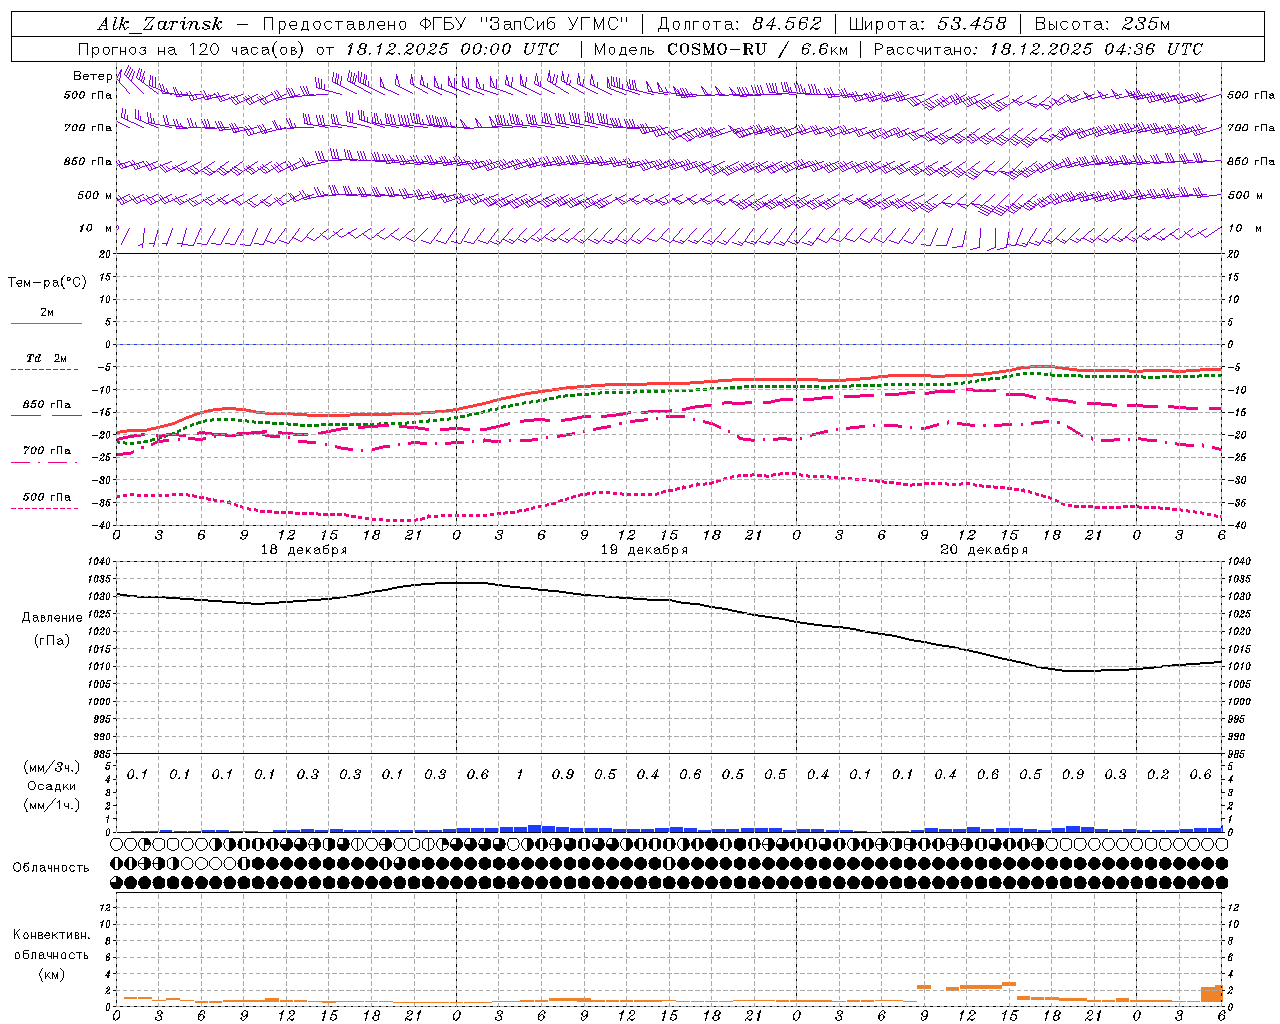Image resolution: width=1280 pixels, height=1024 pixels.
Task: Click the Облачность cloud cover label
Action: click(x=51, y=868)
